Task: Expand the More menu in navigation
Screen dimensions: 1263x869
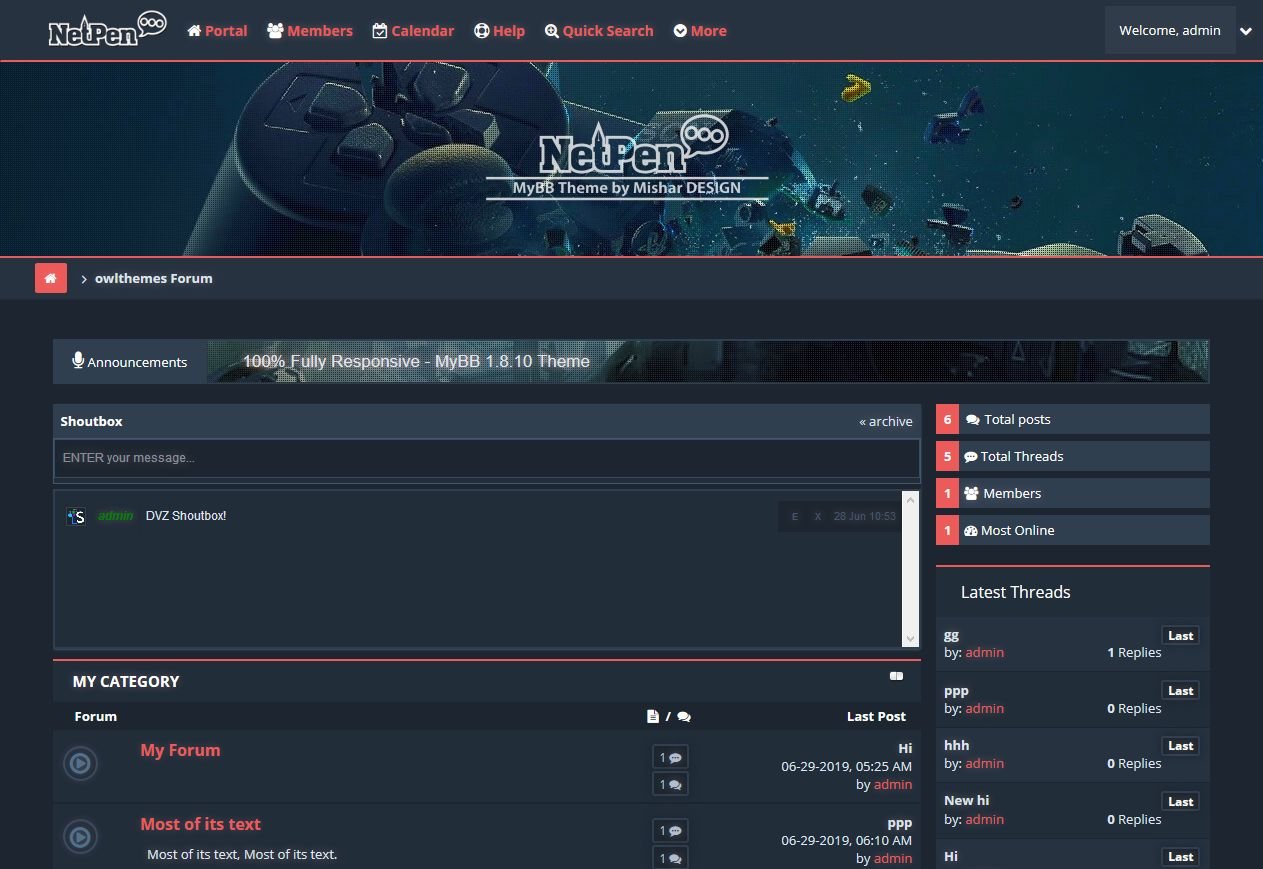Action: (700, 31)
